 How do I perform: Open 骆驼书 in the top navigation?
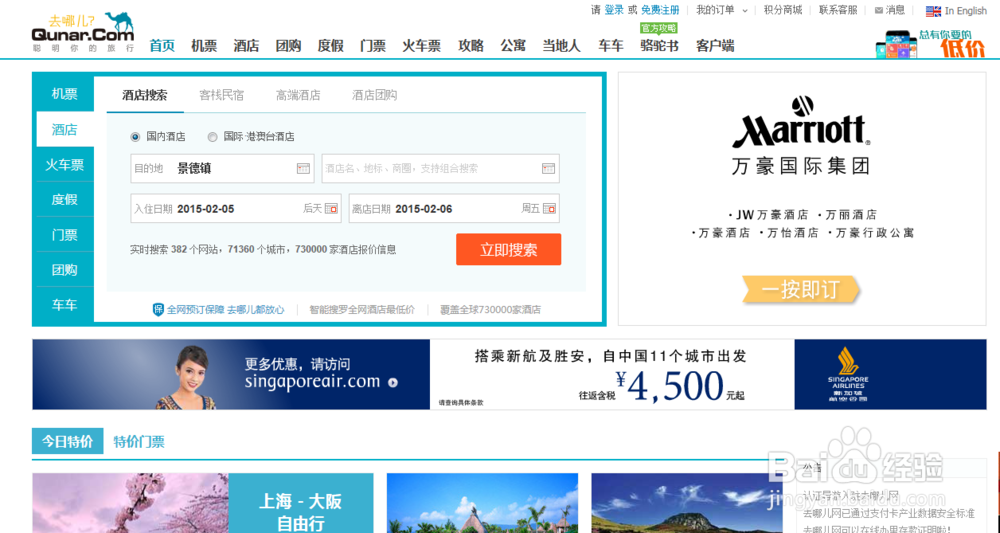tap(659, 46)
